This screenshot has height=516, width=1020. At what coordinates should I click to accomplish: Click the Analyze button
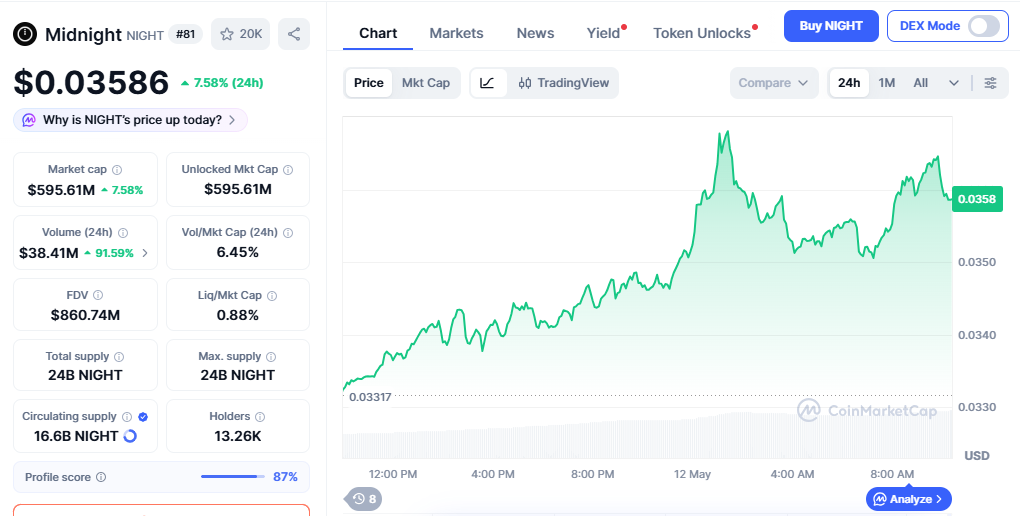tap(909, 499)
